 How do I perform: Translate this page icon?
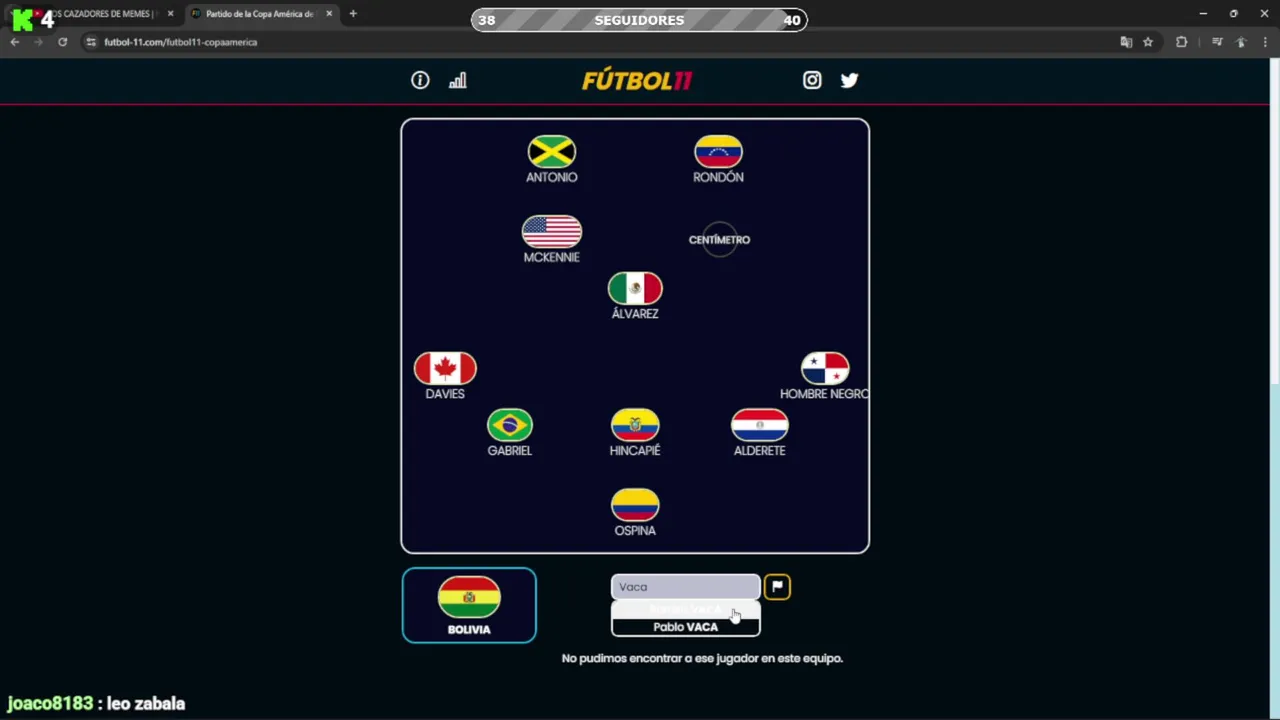click(x=1126, y=42)
